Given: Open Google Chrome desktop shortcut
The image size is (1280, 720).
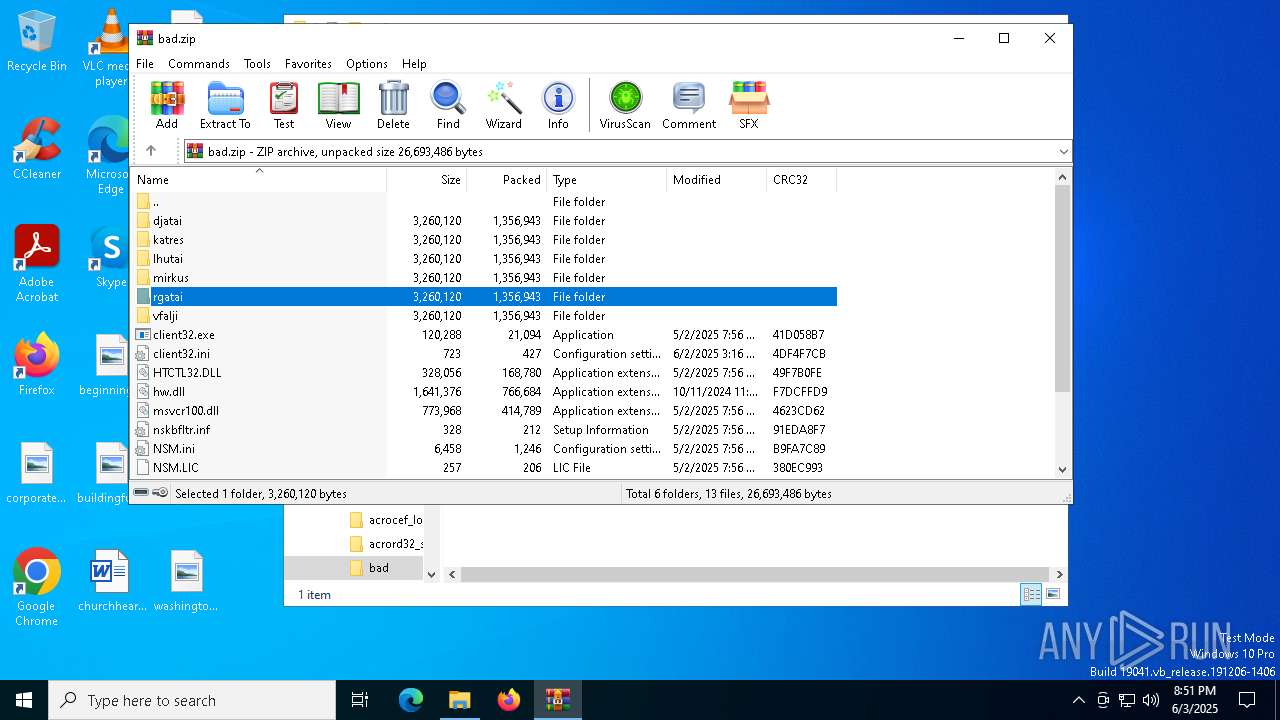Looking at the screenshot, I should pos(37,588).
